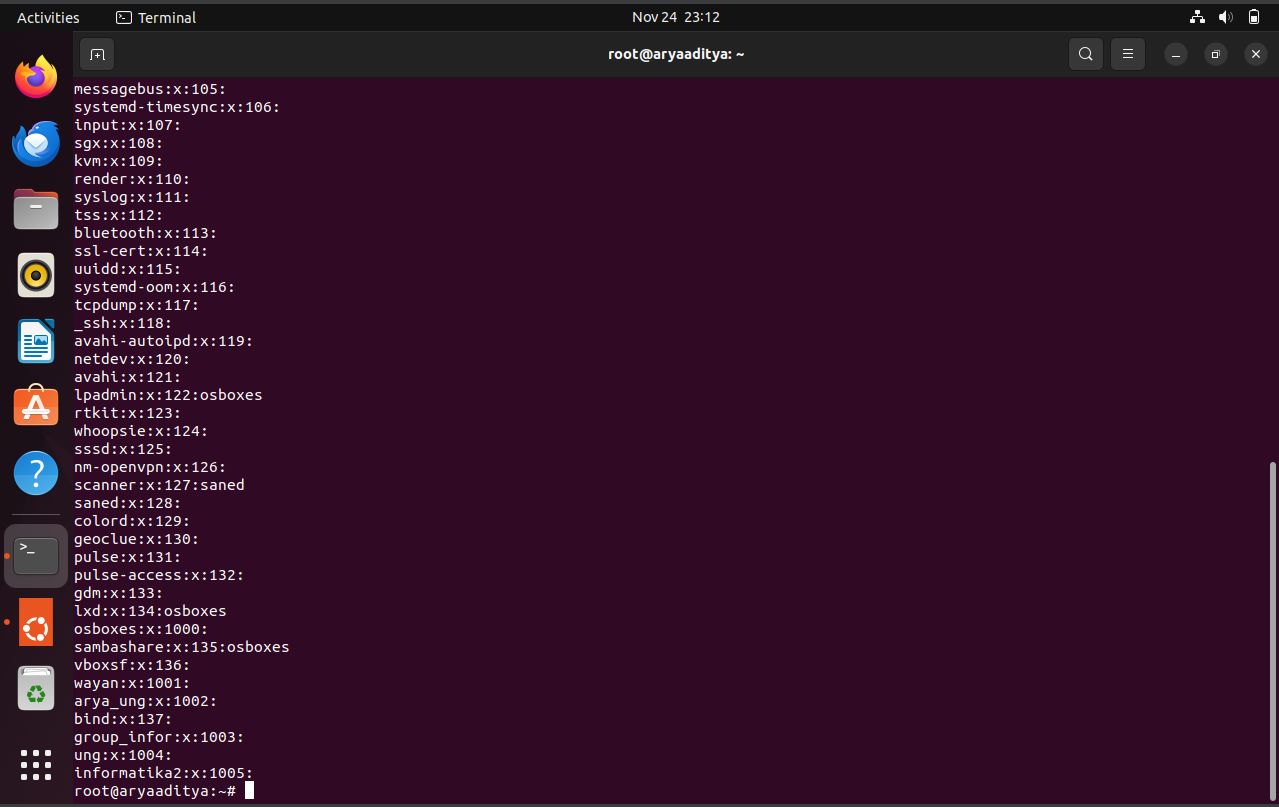The height and width of the screenshot is (807, 1279).
Task: Open a new terminal tab button
Action: (x=97, y=54)
